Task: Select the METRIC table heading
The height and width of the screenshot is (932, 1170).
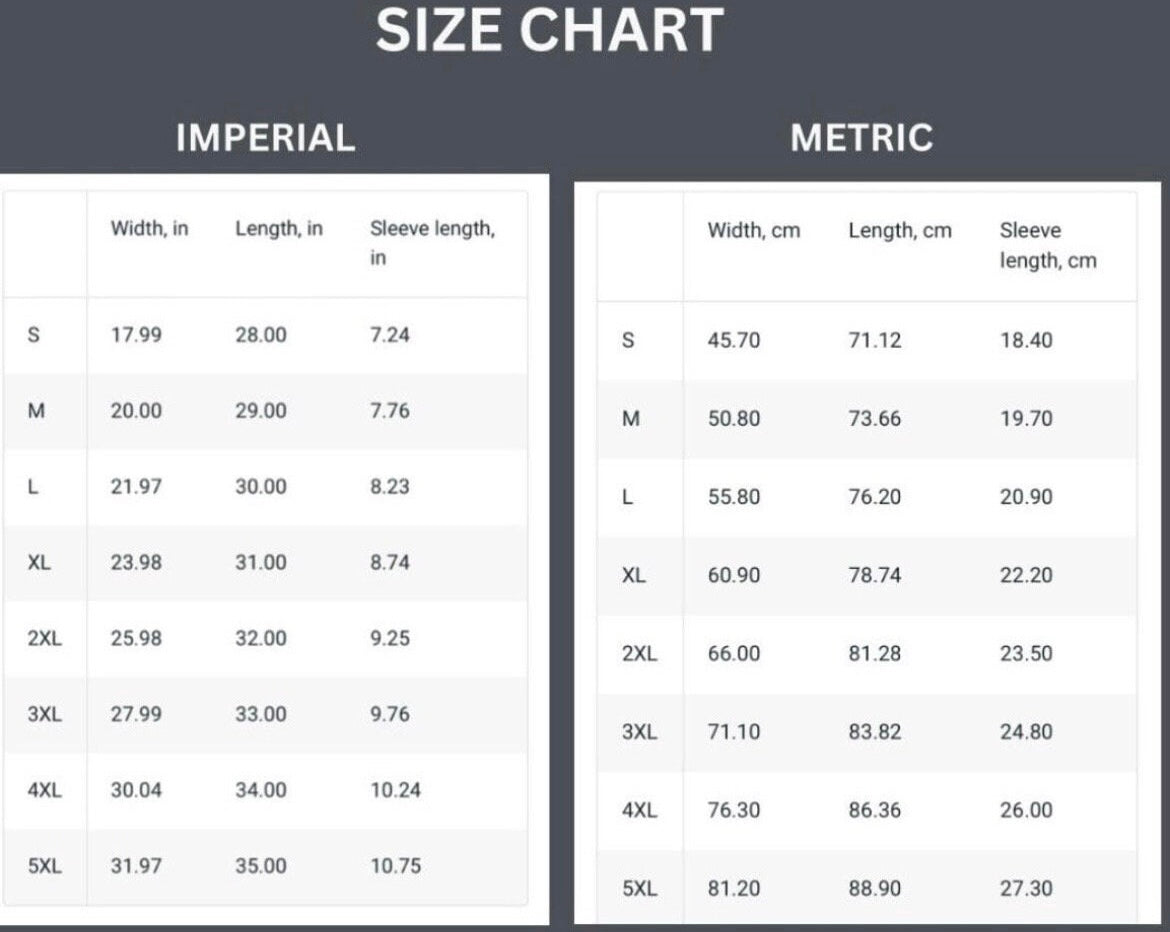Action: click(x=861, y=137)
